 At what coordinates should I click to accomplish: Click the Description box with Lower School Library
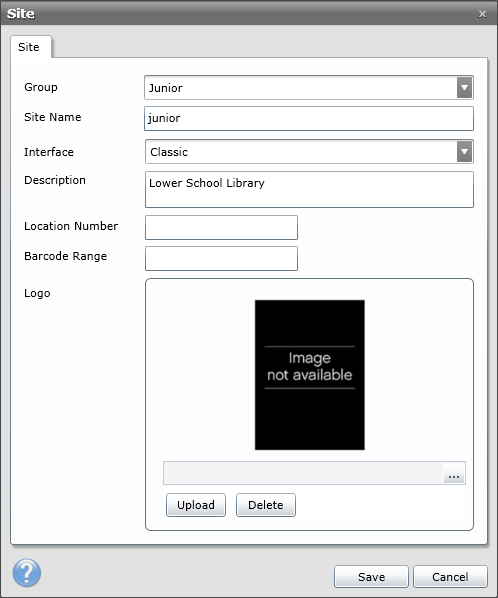pyautogui.click(x=309, y=190)
